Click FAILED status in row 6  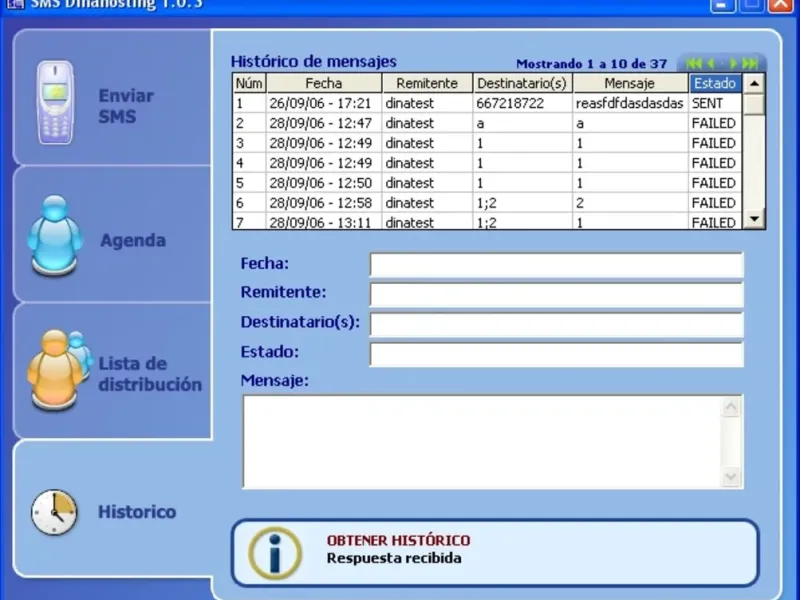(x=714, y=203)
